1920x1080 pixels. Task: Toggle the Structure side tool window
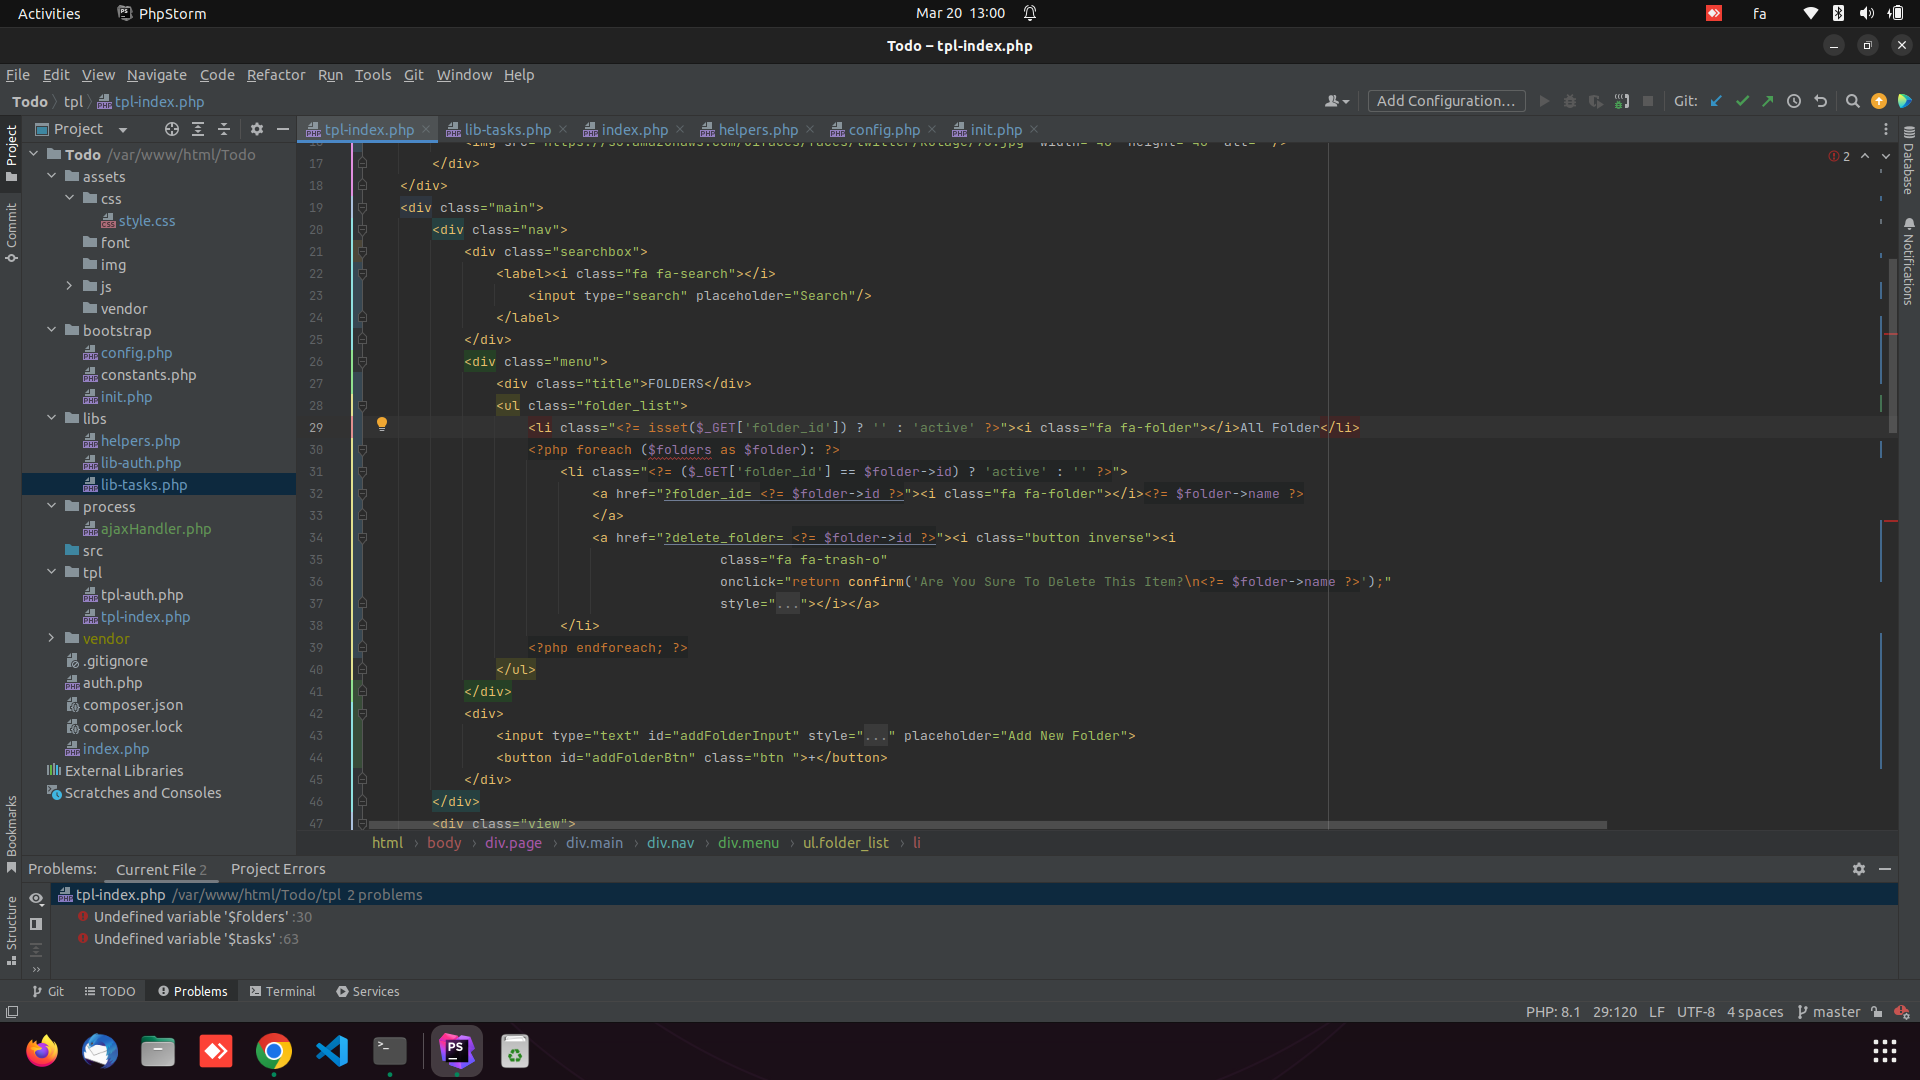click(x=11, y=930)
